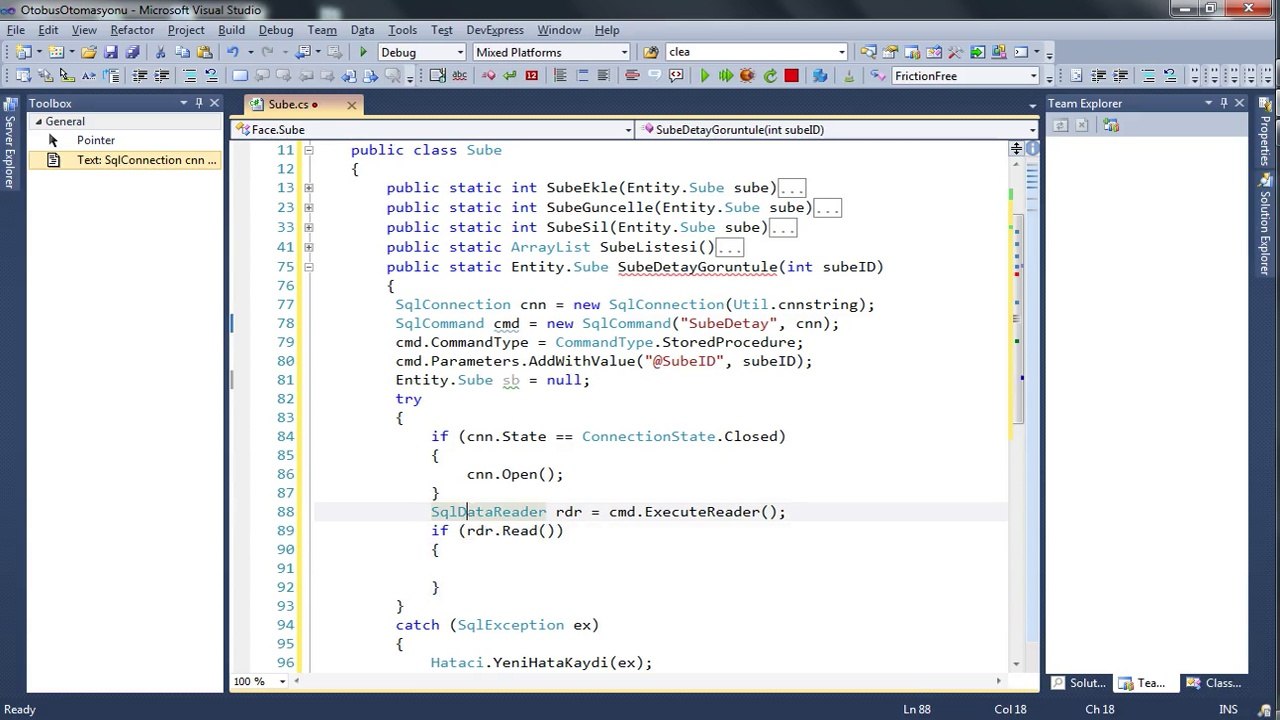Click the Save All icon
Viewport: 1280px width, 720px height.
pyautogui.click(x=131, y=52)
